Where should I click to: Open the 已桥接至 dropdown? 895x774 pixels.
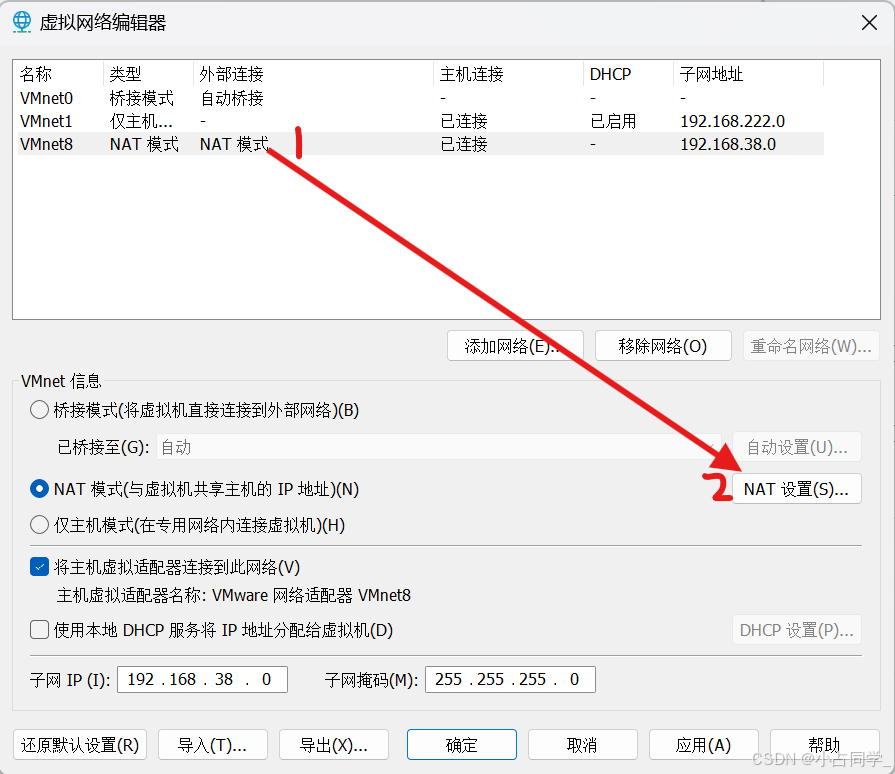[x=438, y=447]
